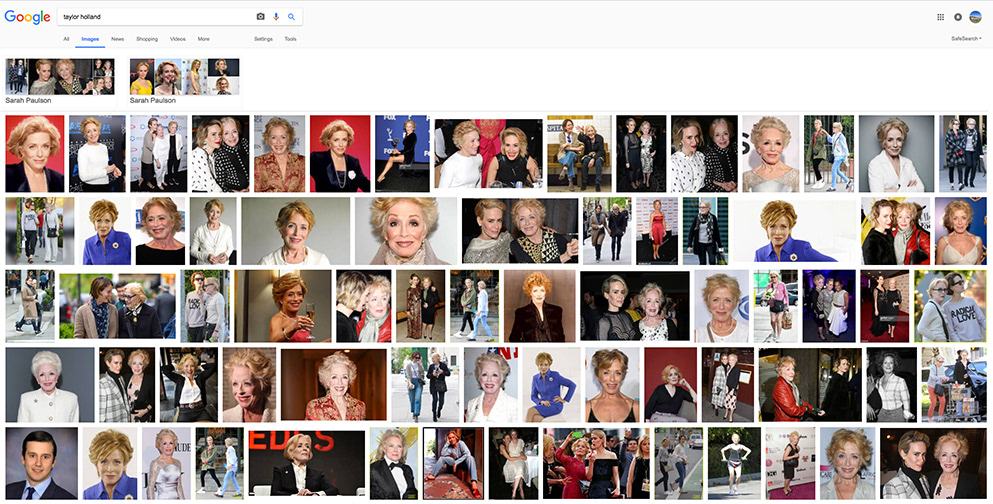Screen dimensions: 993x504
Task: Go to the Shopping tab
Action: point(147,39)
